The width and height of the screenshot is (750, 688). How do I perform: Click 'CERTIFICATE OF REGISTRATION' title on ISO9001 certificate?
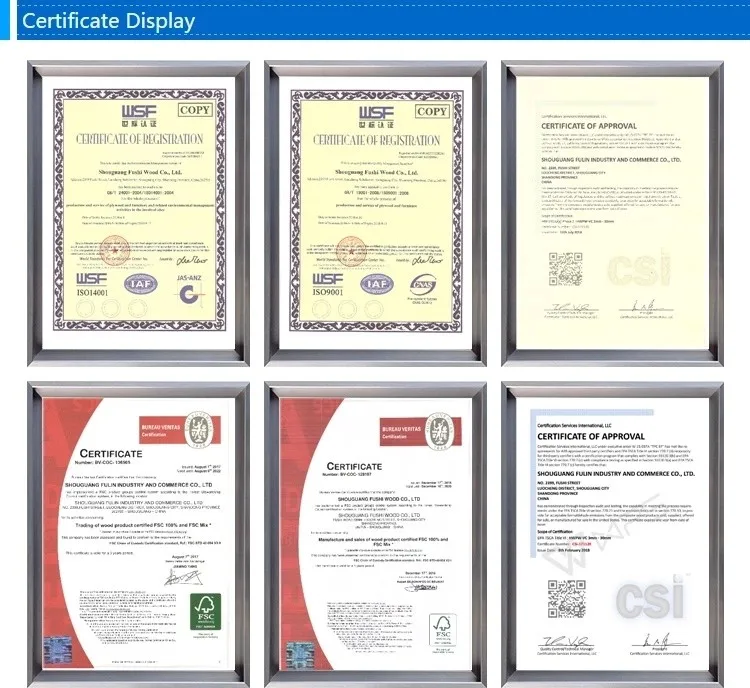(x=376, y=140)
